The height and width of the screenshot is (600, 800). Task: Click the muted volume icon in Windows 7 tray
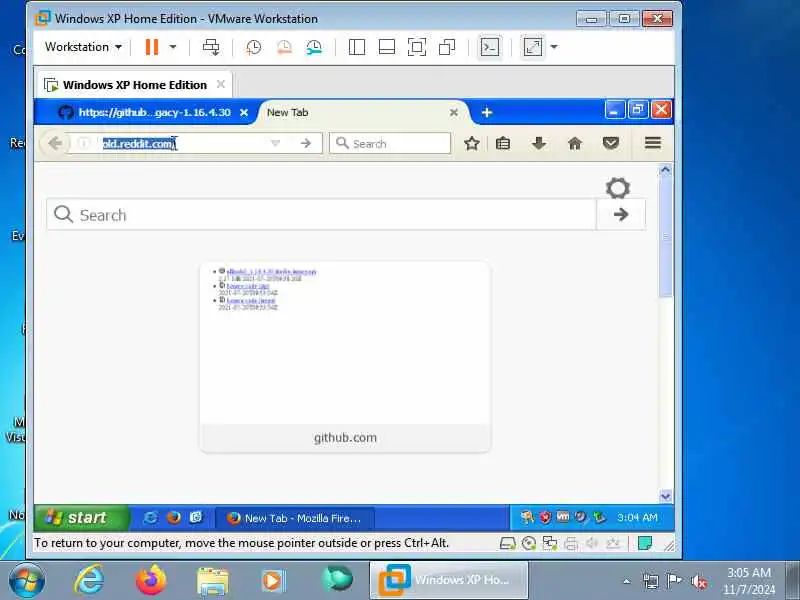698,582
